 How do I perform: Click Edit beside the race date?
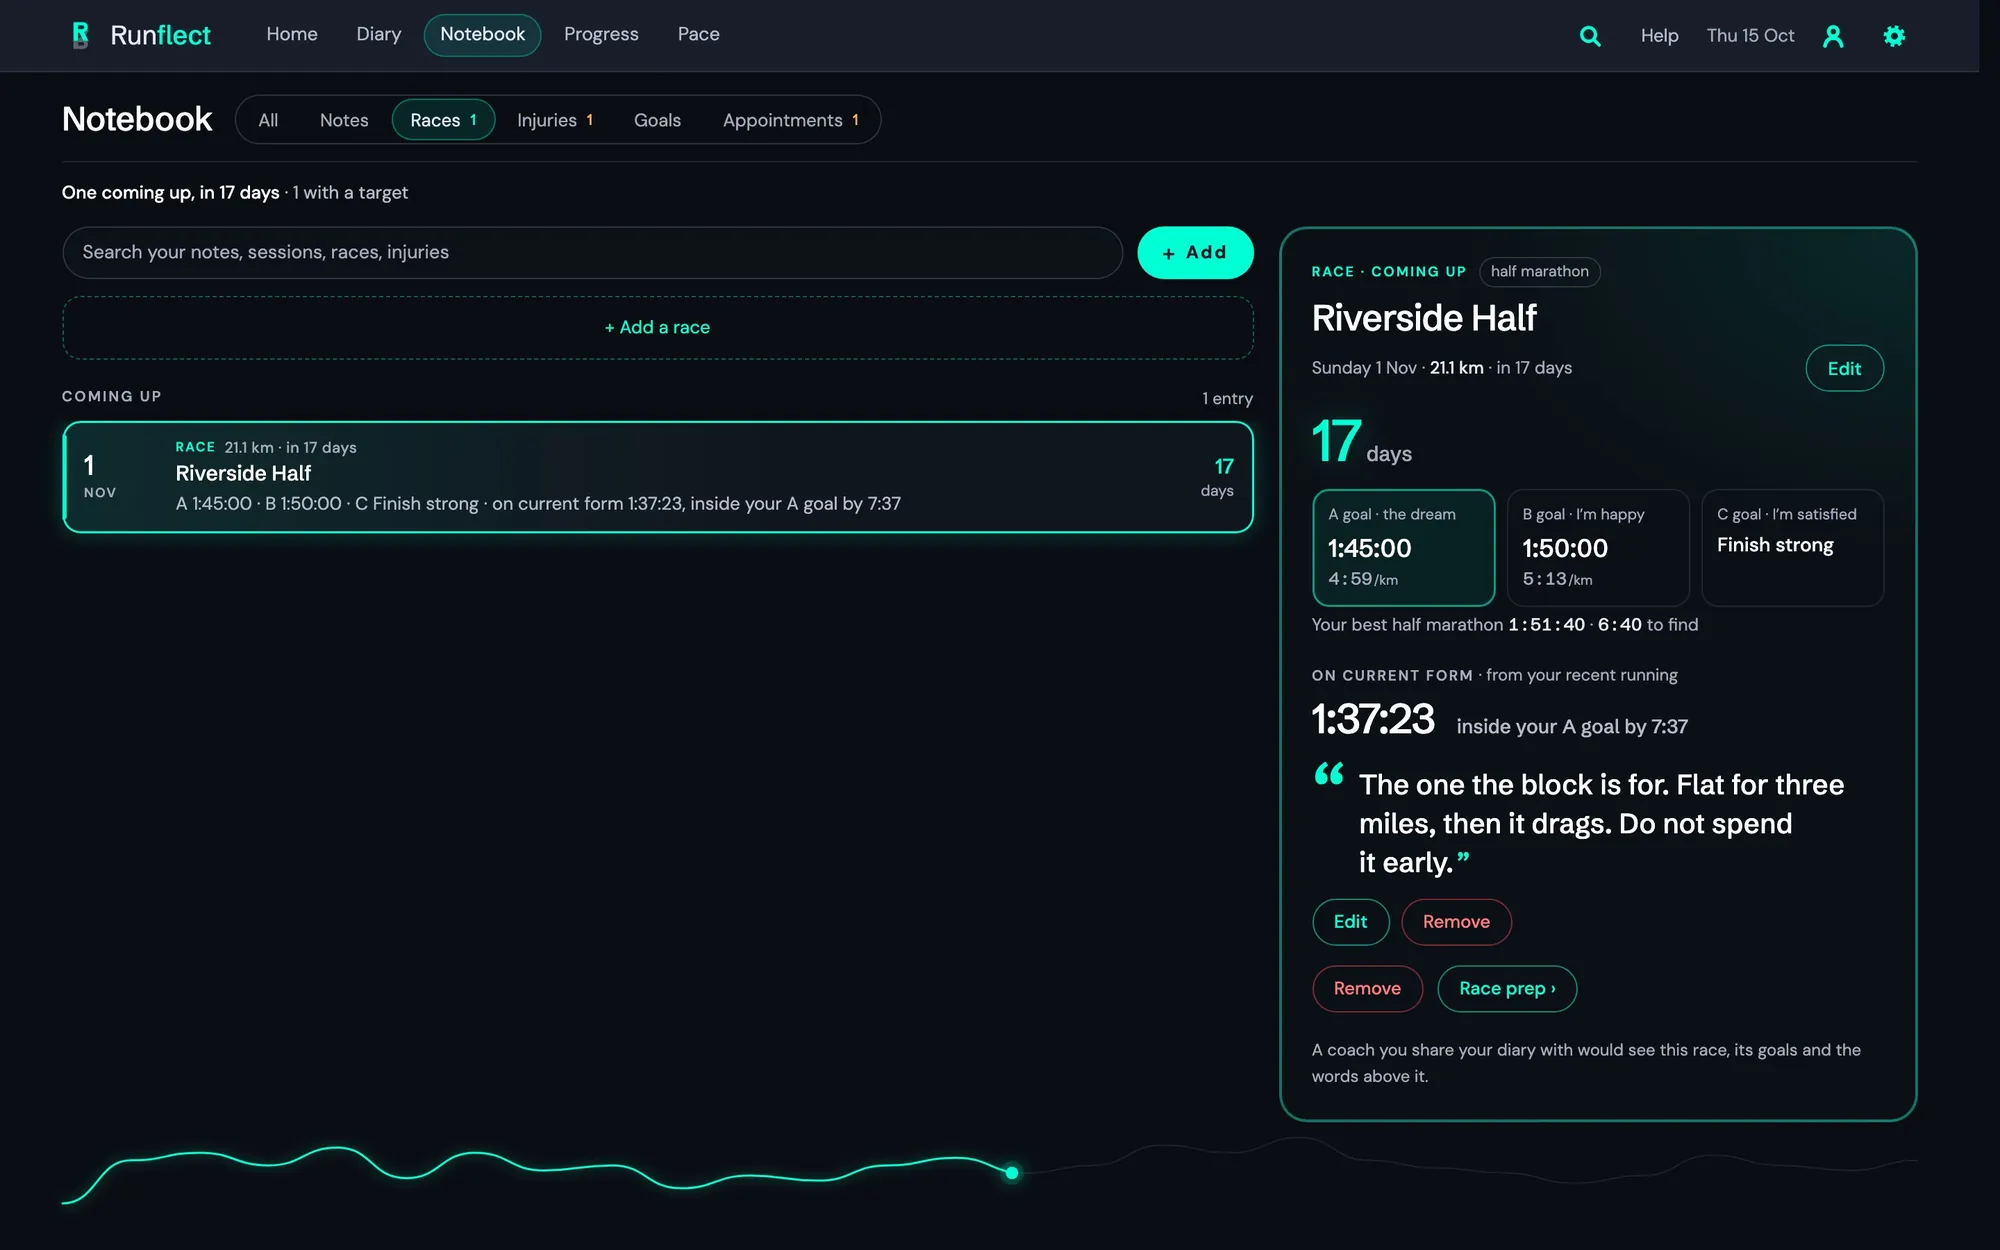pos(1844,369)
